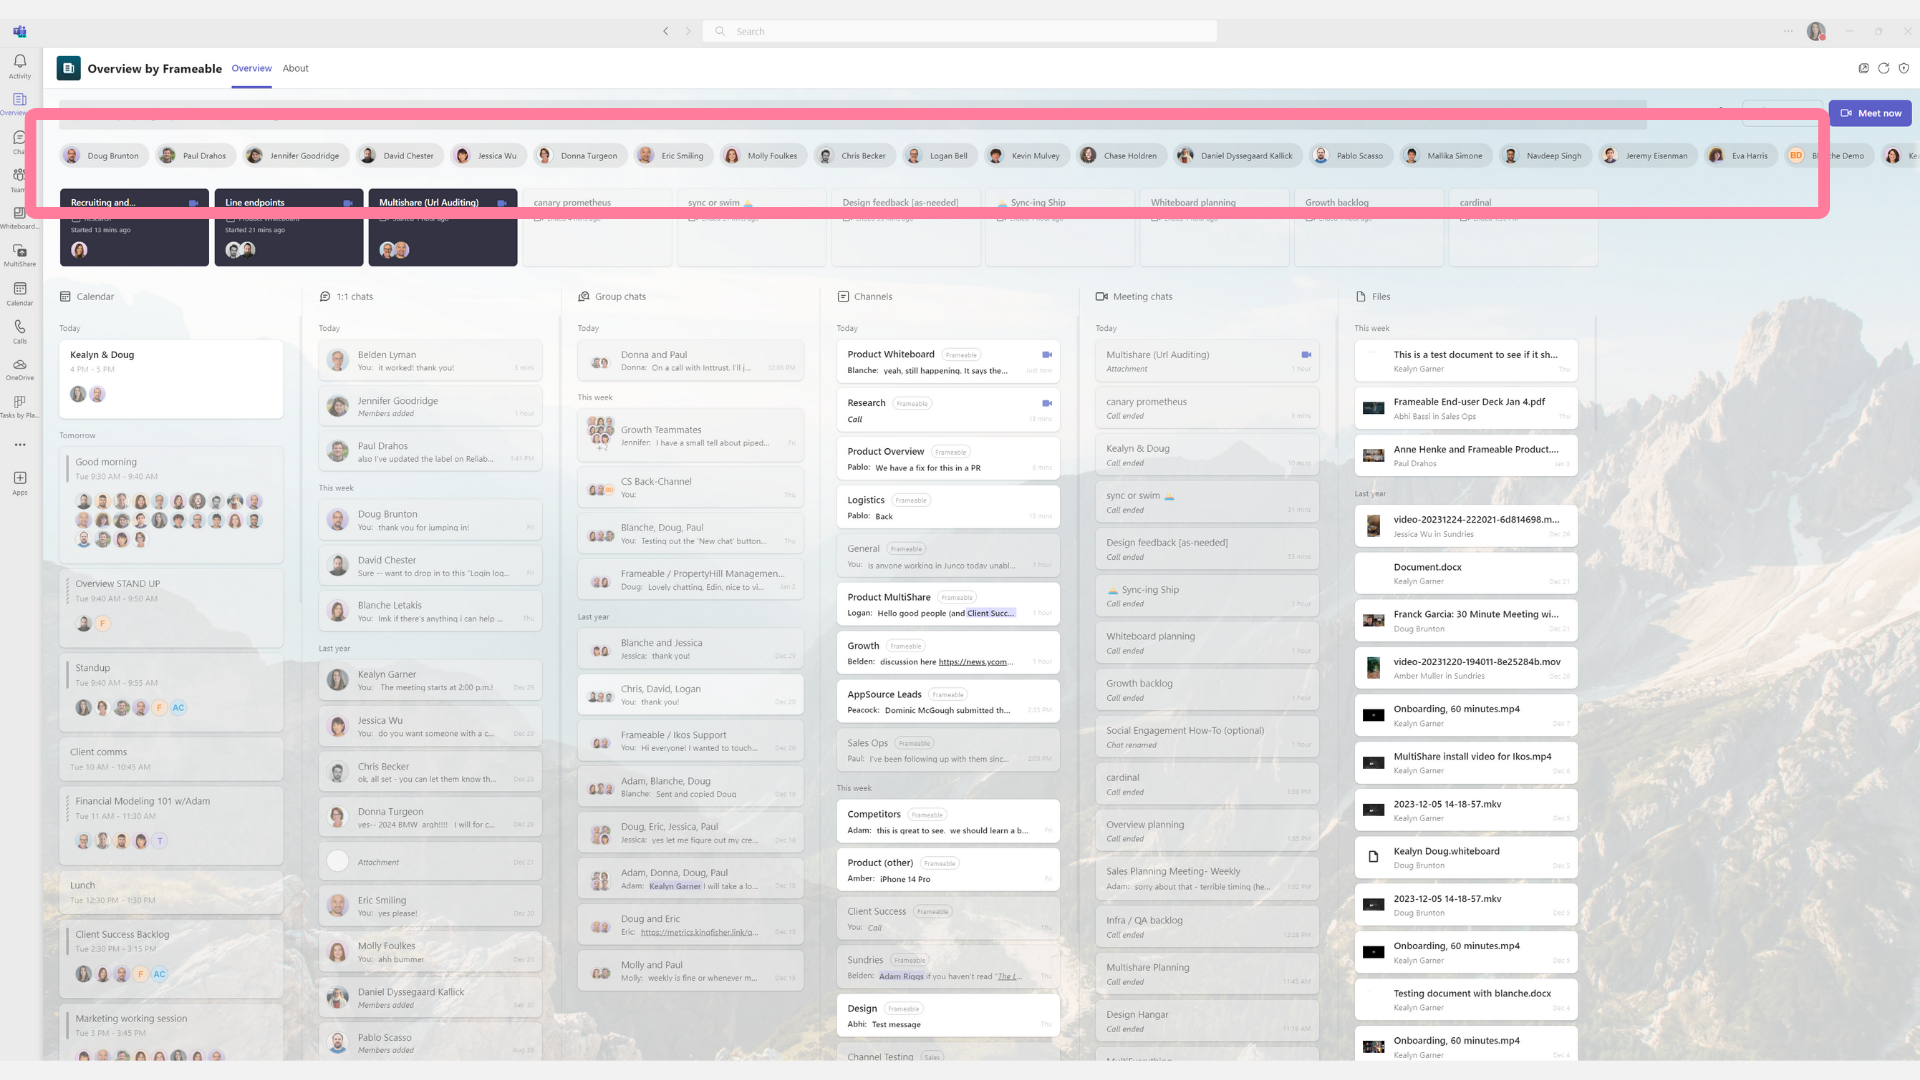Open the Apps icon at sidebar bottom

19,478
